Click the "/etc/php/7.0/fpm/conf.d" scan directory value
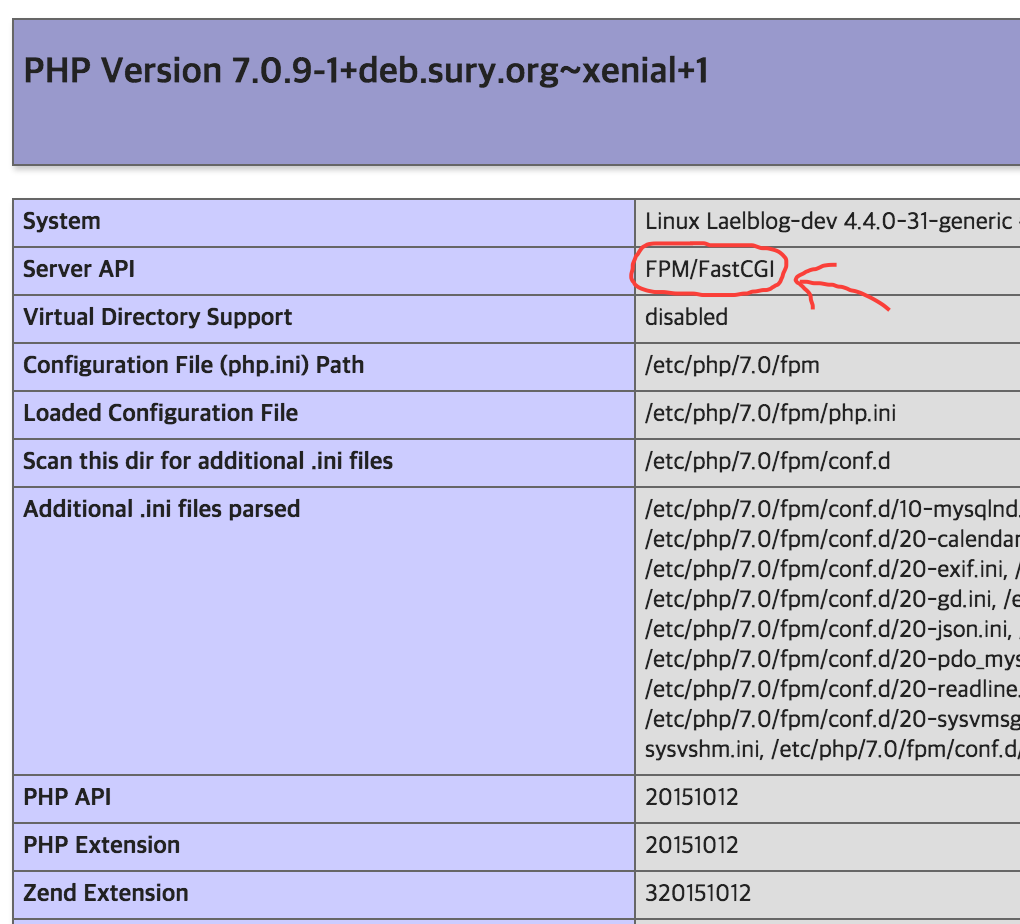1020x924 pixels. pyautogui.click(x=768, y=461)
